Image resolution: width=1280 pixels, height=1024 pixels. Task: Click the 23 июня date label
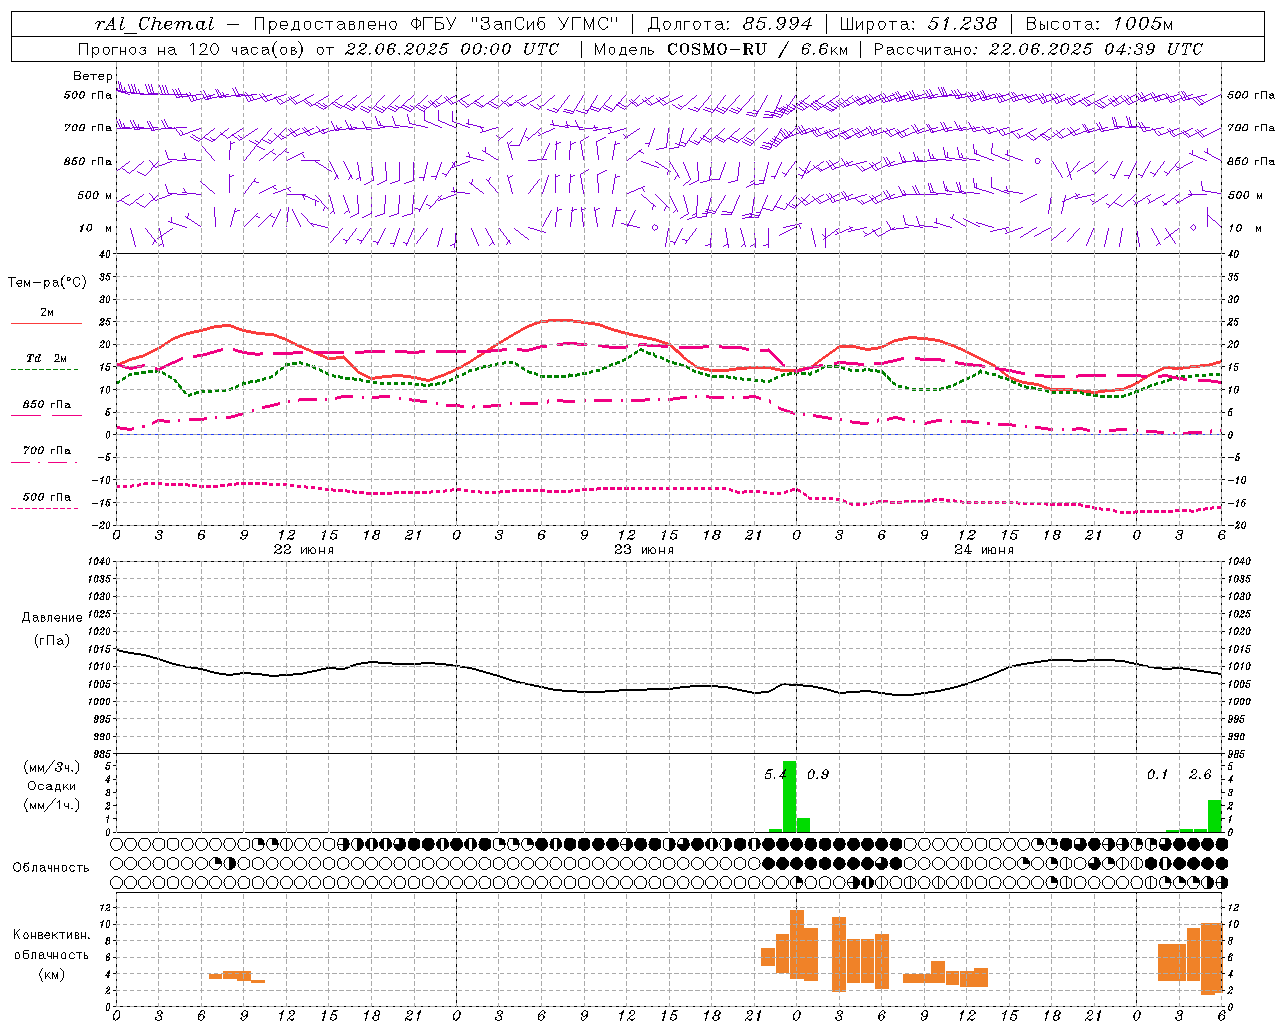pyautogui.click(x=644, y=550)
